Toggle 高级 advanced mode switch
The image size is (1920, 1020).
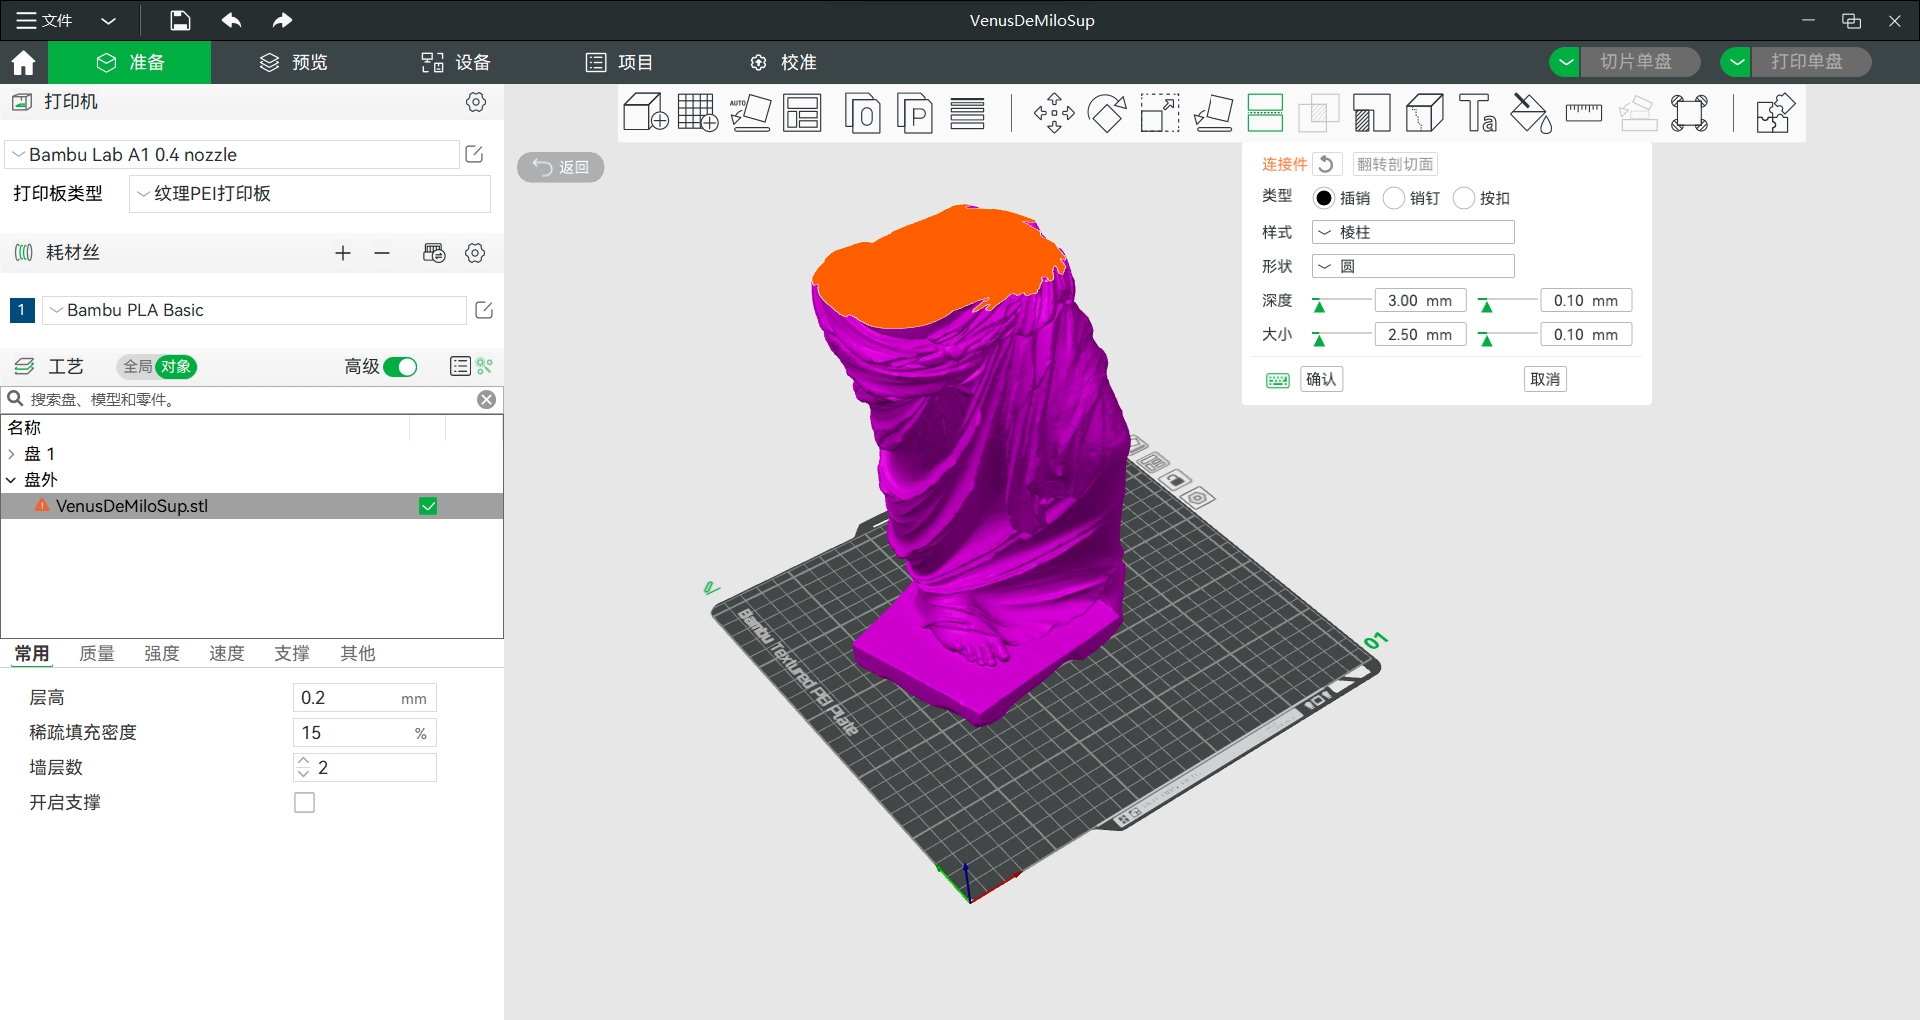click(x=401, y=367)
